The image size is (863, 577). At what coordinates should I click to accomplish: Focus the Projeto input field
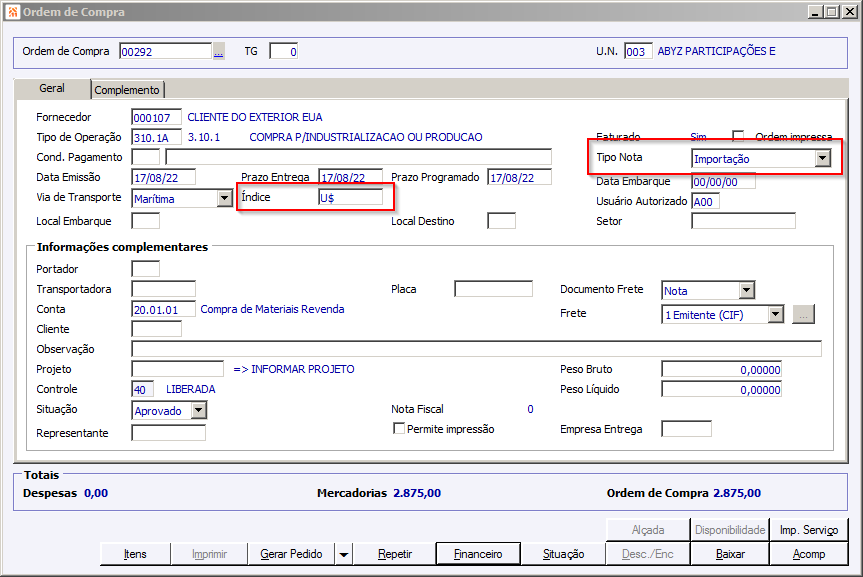(x=177, y=369)
